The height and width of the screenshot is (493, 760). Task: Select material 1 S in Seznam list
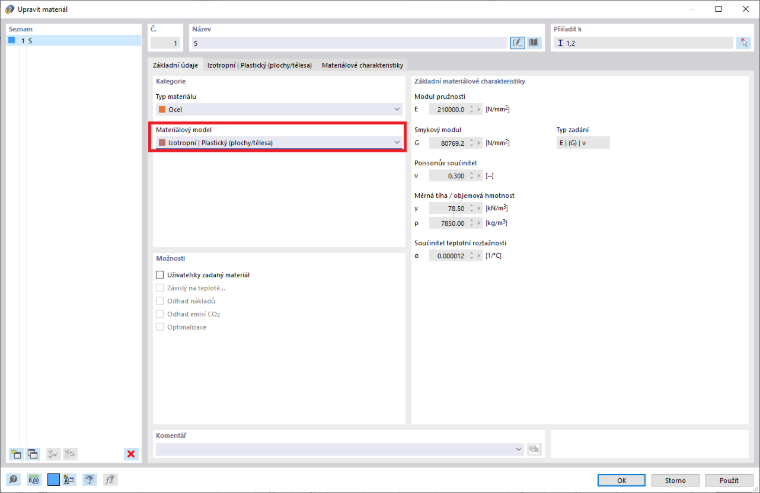pyautogui.click(x=74, y=41)
